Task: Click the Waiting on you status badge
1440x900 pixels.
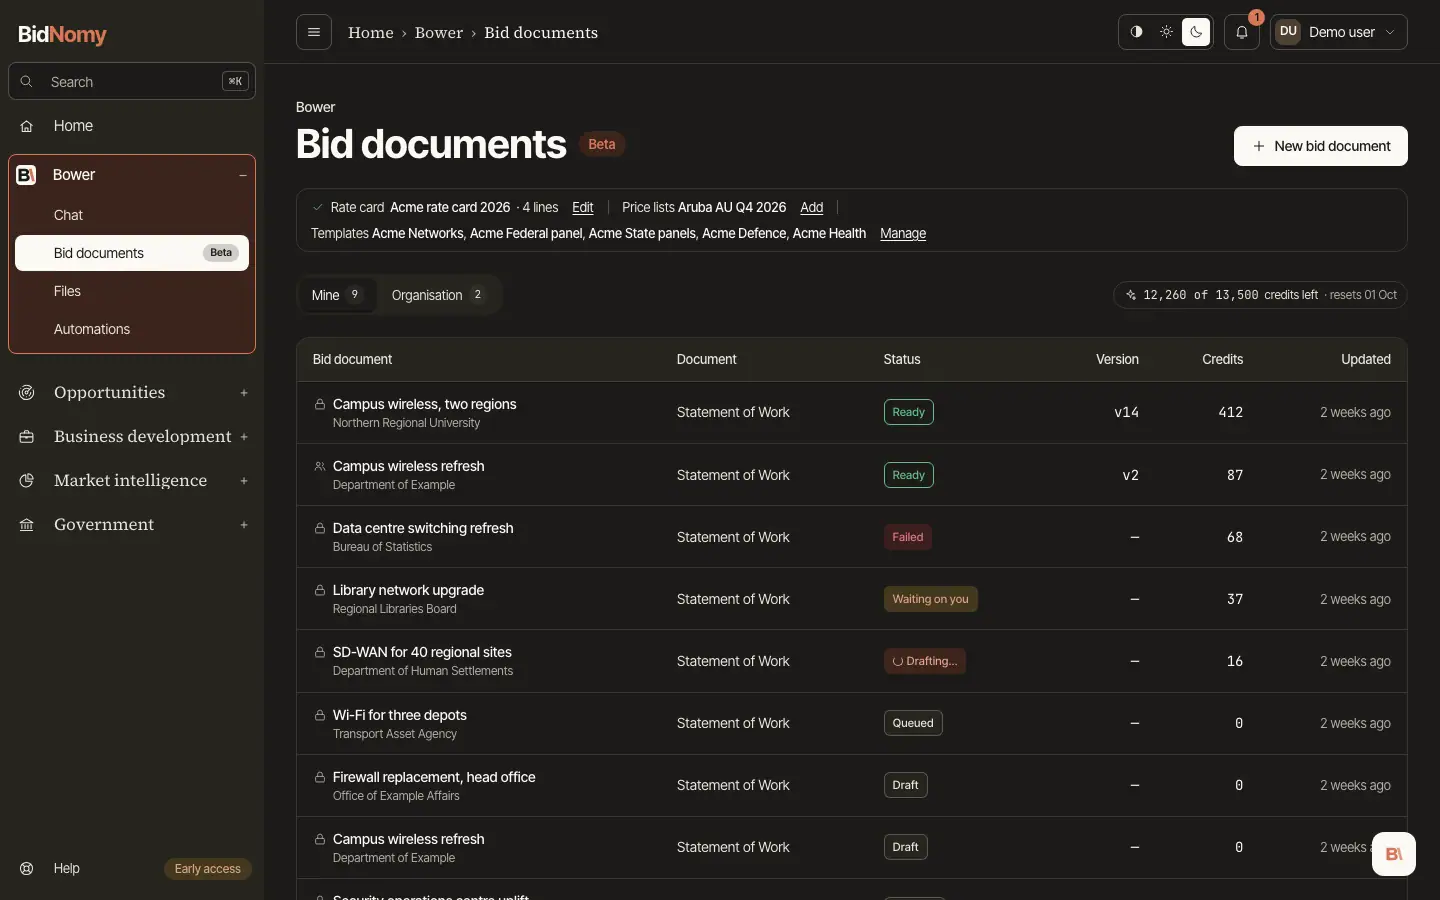Action: click(931, 599)
